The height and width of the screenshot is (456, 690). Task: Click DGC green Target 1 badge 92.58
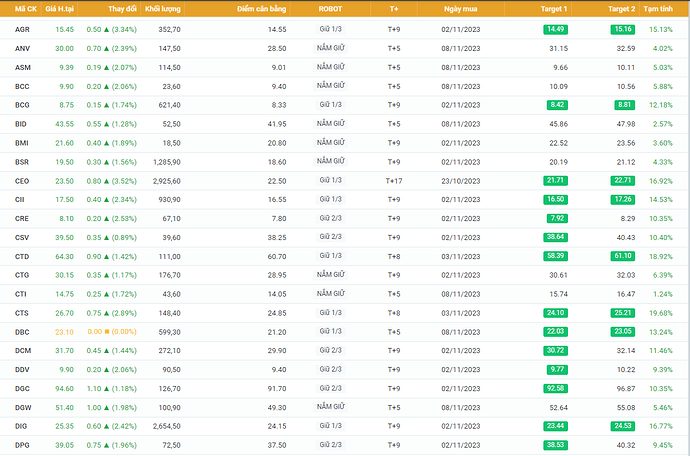coord(555,389)
